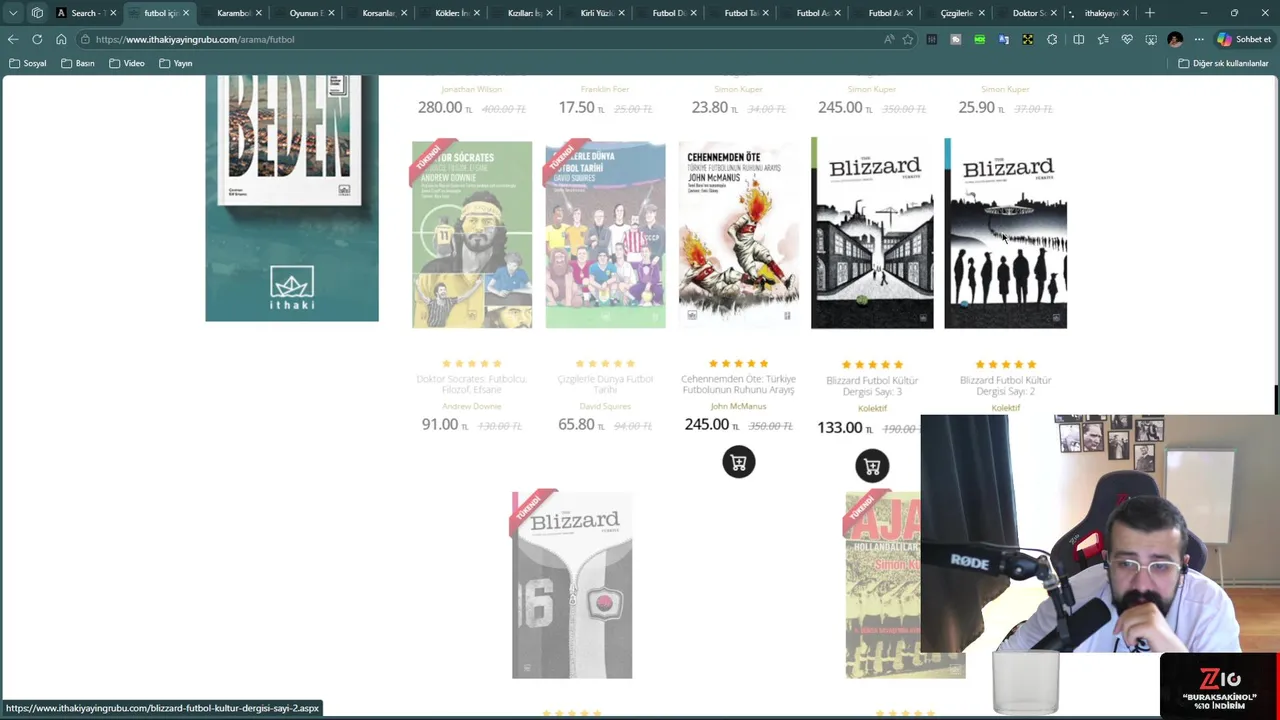The height and width of the screenshot is (720, 1280).
Task: Open the favorites list icon
Action: click(x=1103, y=39)
